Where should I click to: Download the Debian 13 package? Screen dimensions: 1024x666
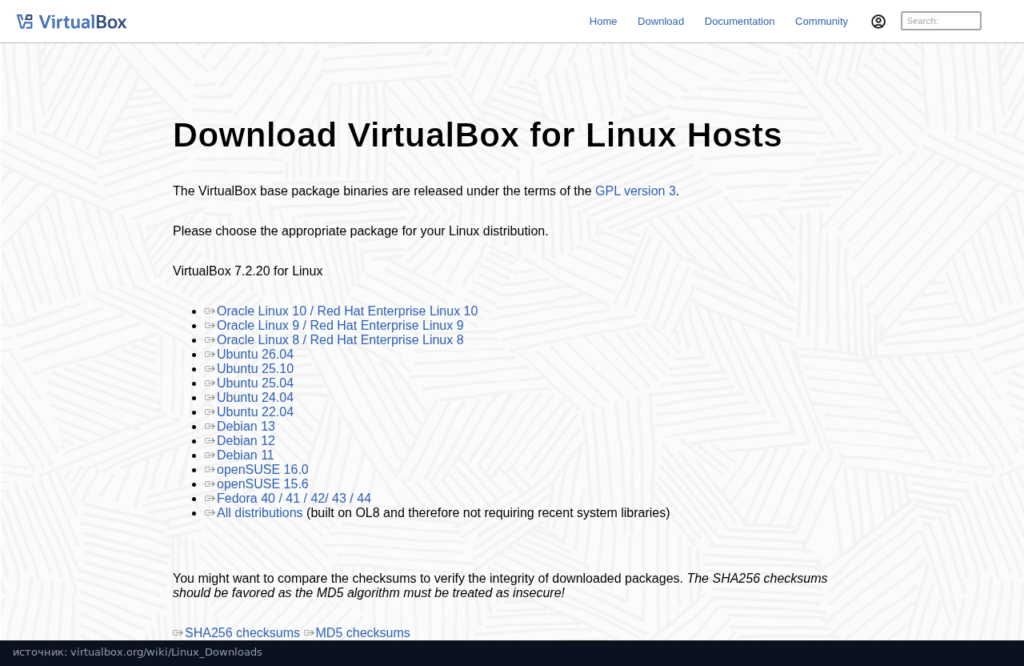246,426
